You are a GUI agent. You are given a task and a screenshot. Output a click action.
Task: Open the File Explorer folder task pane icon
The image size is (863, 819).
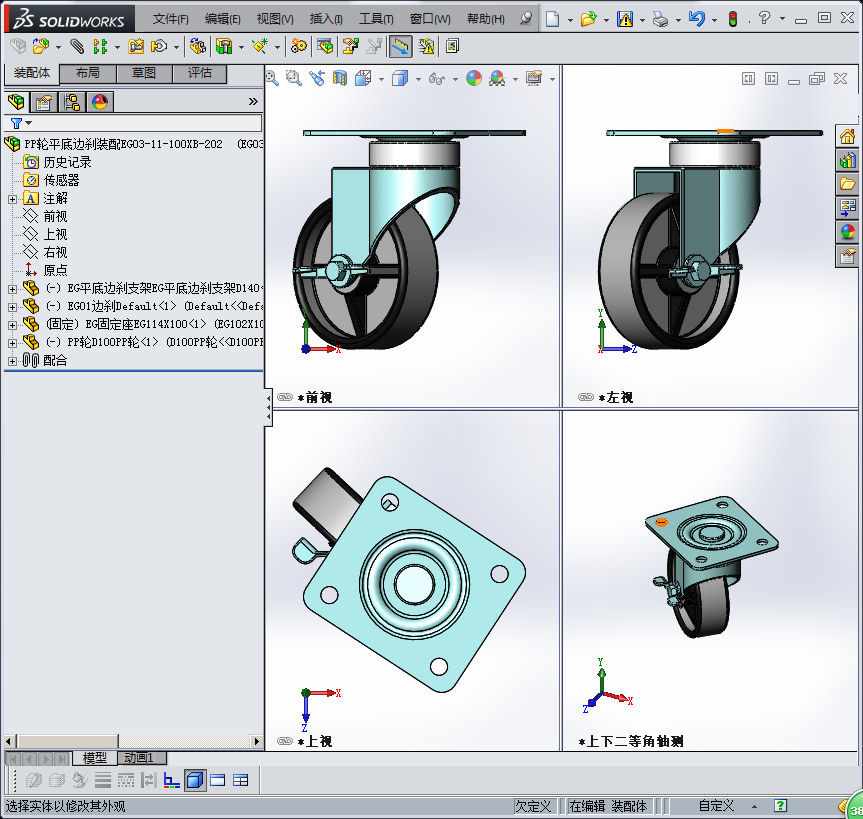(848, 184)
